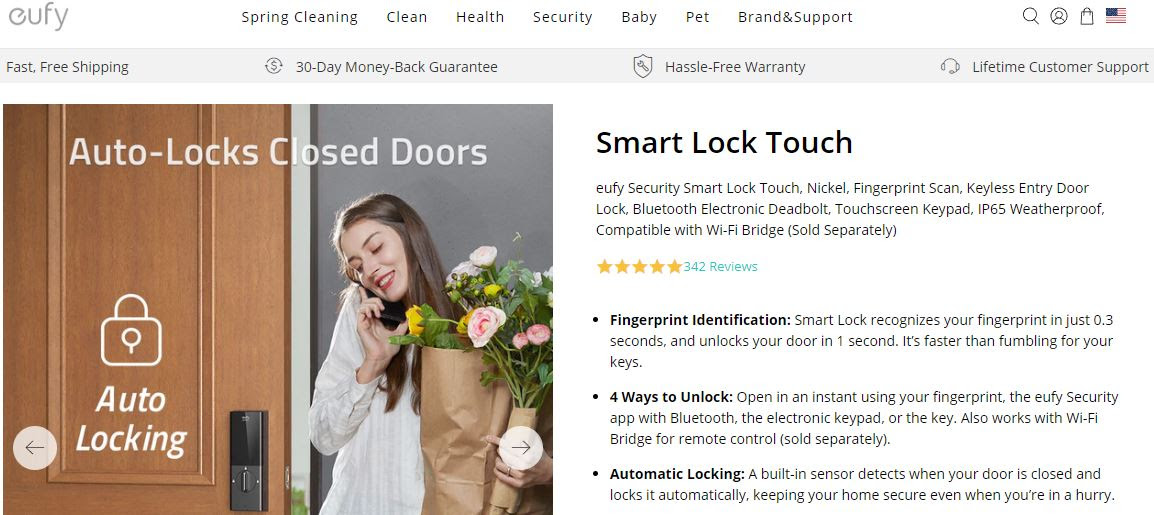
Task: Click the eufy logo
Action: (x=38, y=15)
